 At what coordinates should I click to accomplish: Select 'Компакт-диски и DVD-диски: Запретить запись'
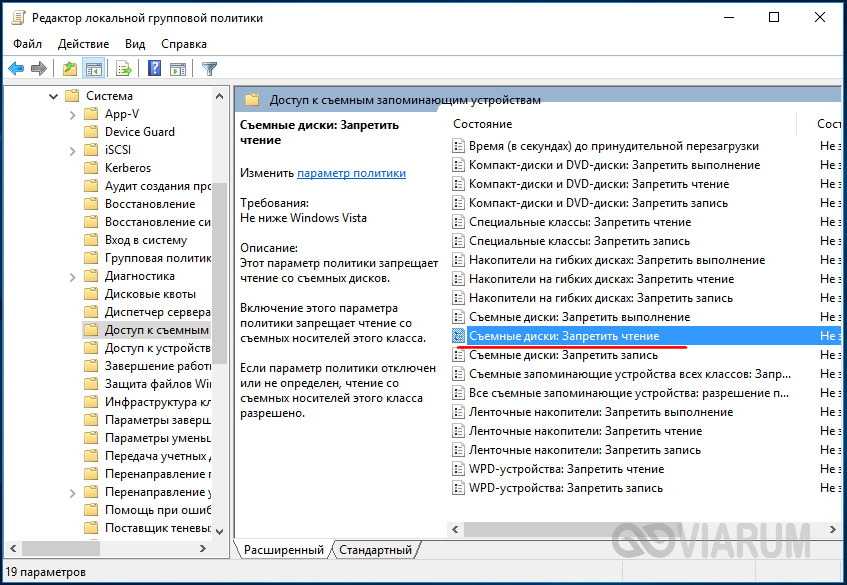pyautogui.click(x=599, y=203)
